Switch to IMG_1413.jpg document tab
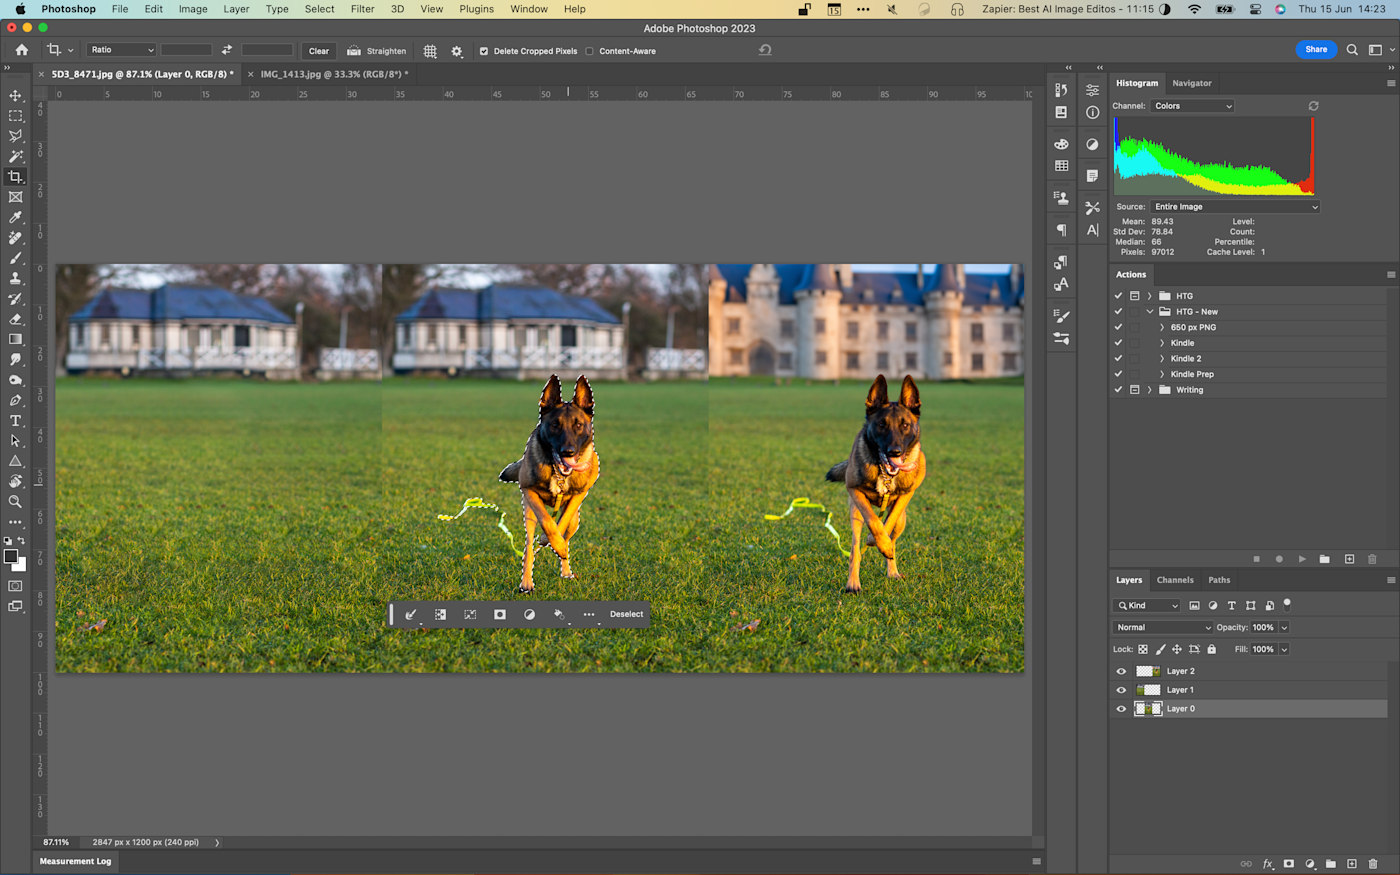The height and width of the screenshot is (875, 1400). point(333,74)
